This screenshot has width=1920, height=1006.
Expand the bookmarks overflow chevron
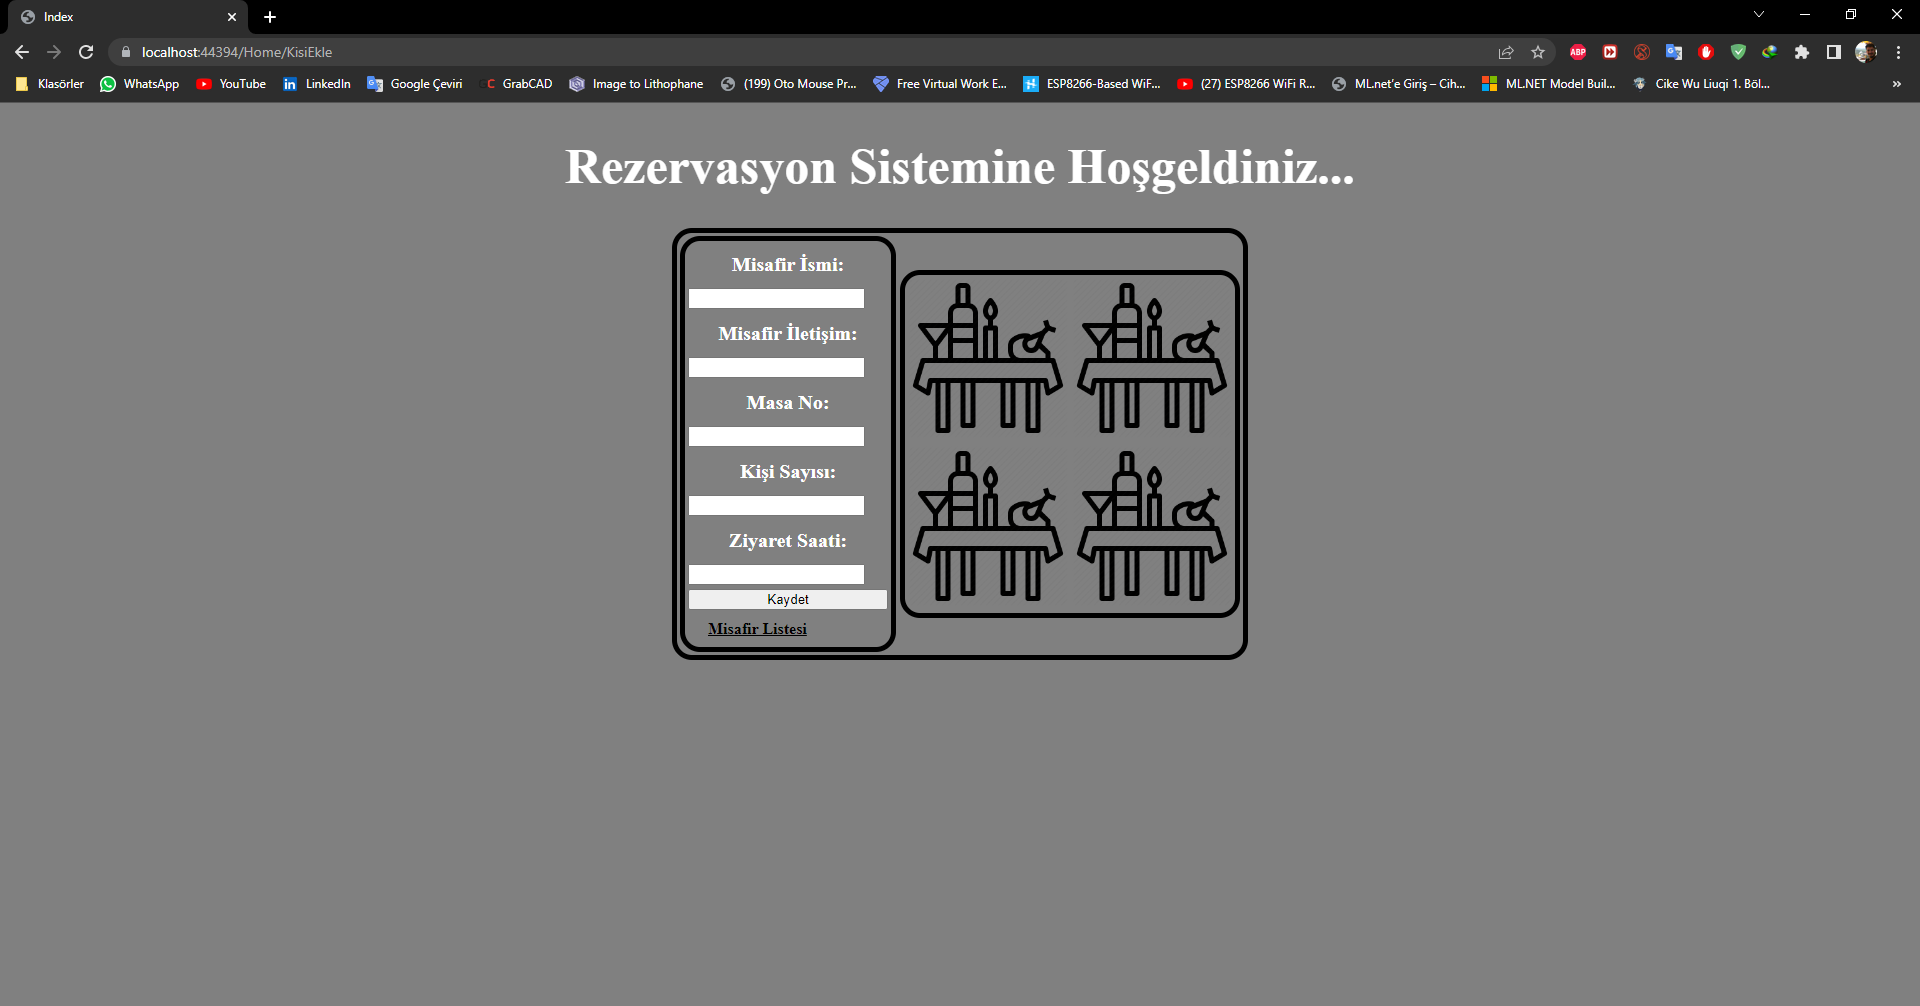pos(1896,84)
